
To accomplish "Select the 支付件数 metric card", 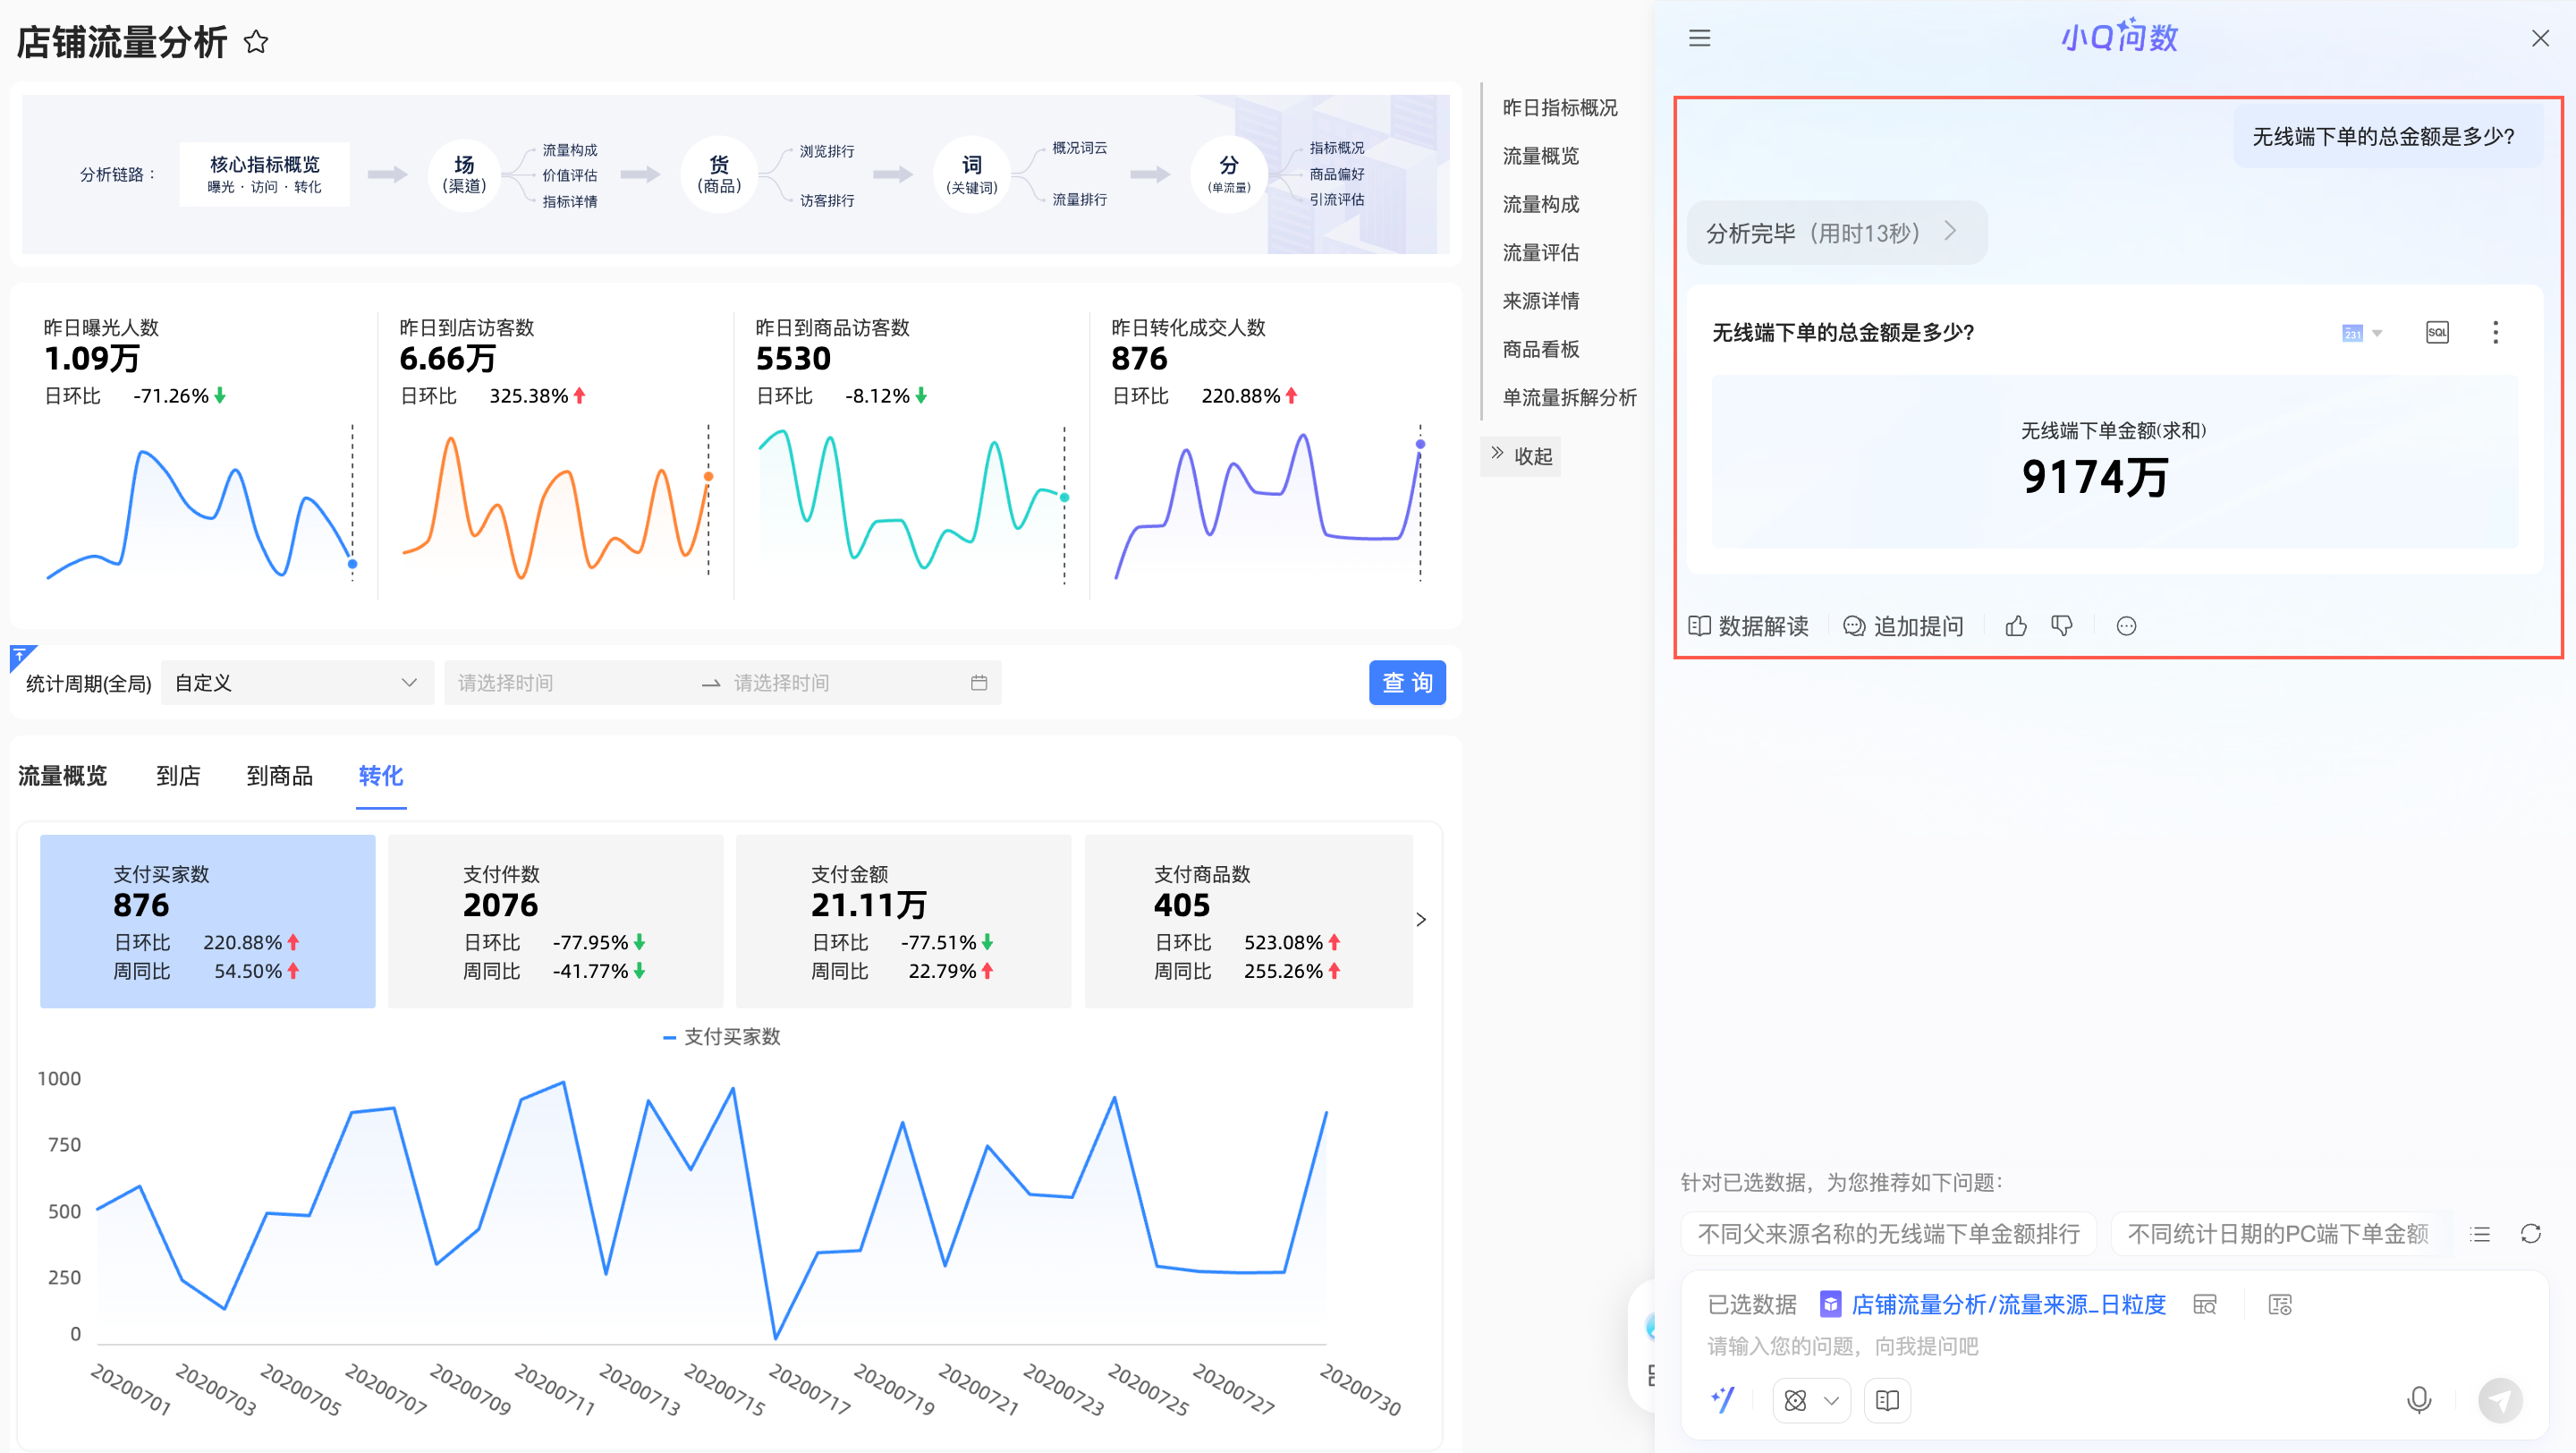I will (x=555, y=921).
